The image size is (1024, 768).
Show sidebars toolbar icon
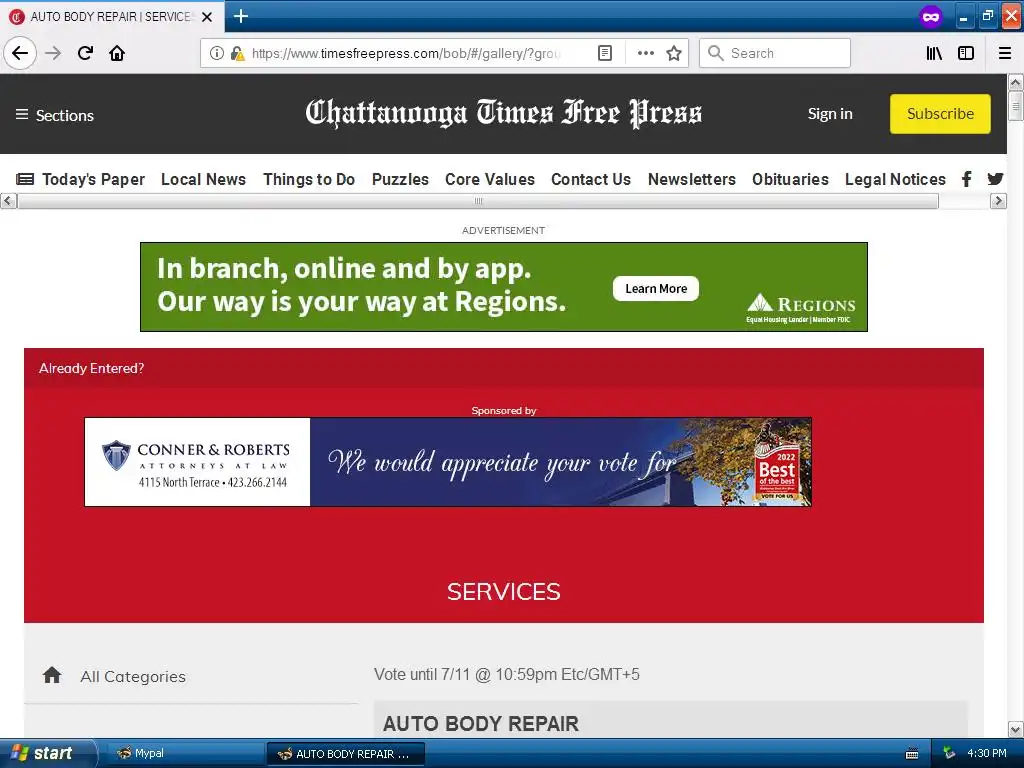coord(966,53)
